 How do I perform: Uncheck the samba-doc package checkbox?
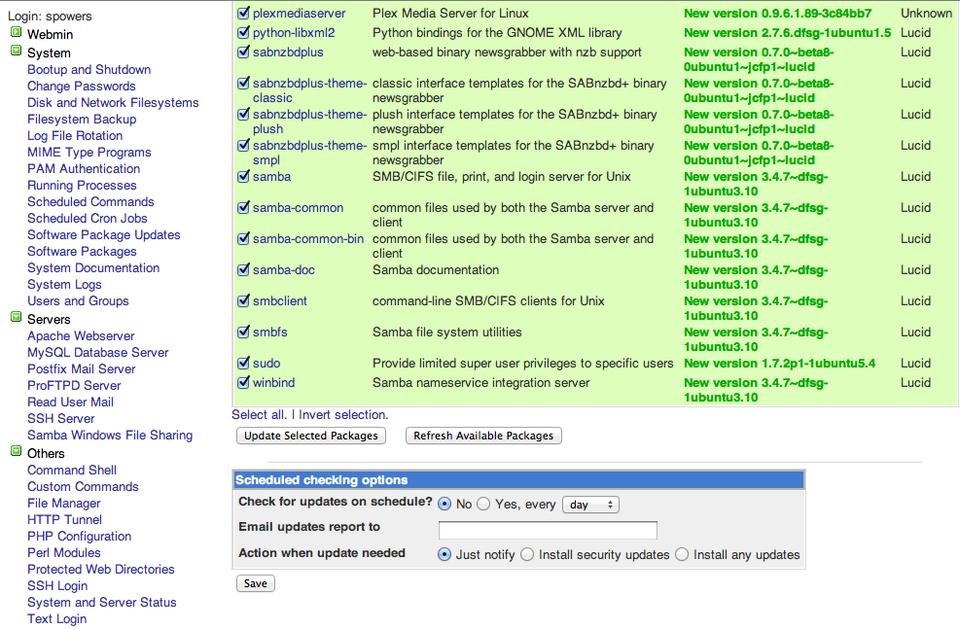[x=243, y=270]
